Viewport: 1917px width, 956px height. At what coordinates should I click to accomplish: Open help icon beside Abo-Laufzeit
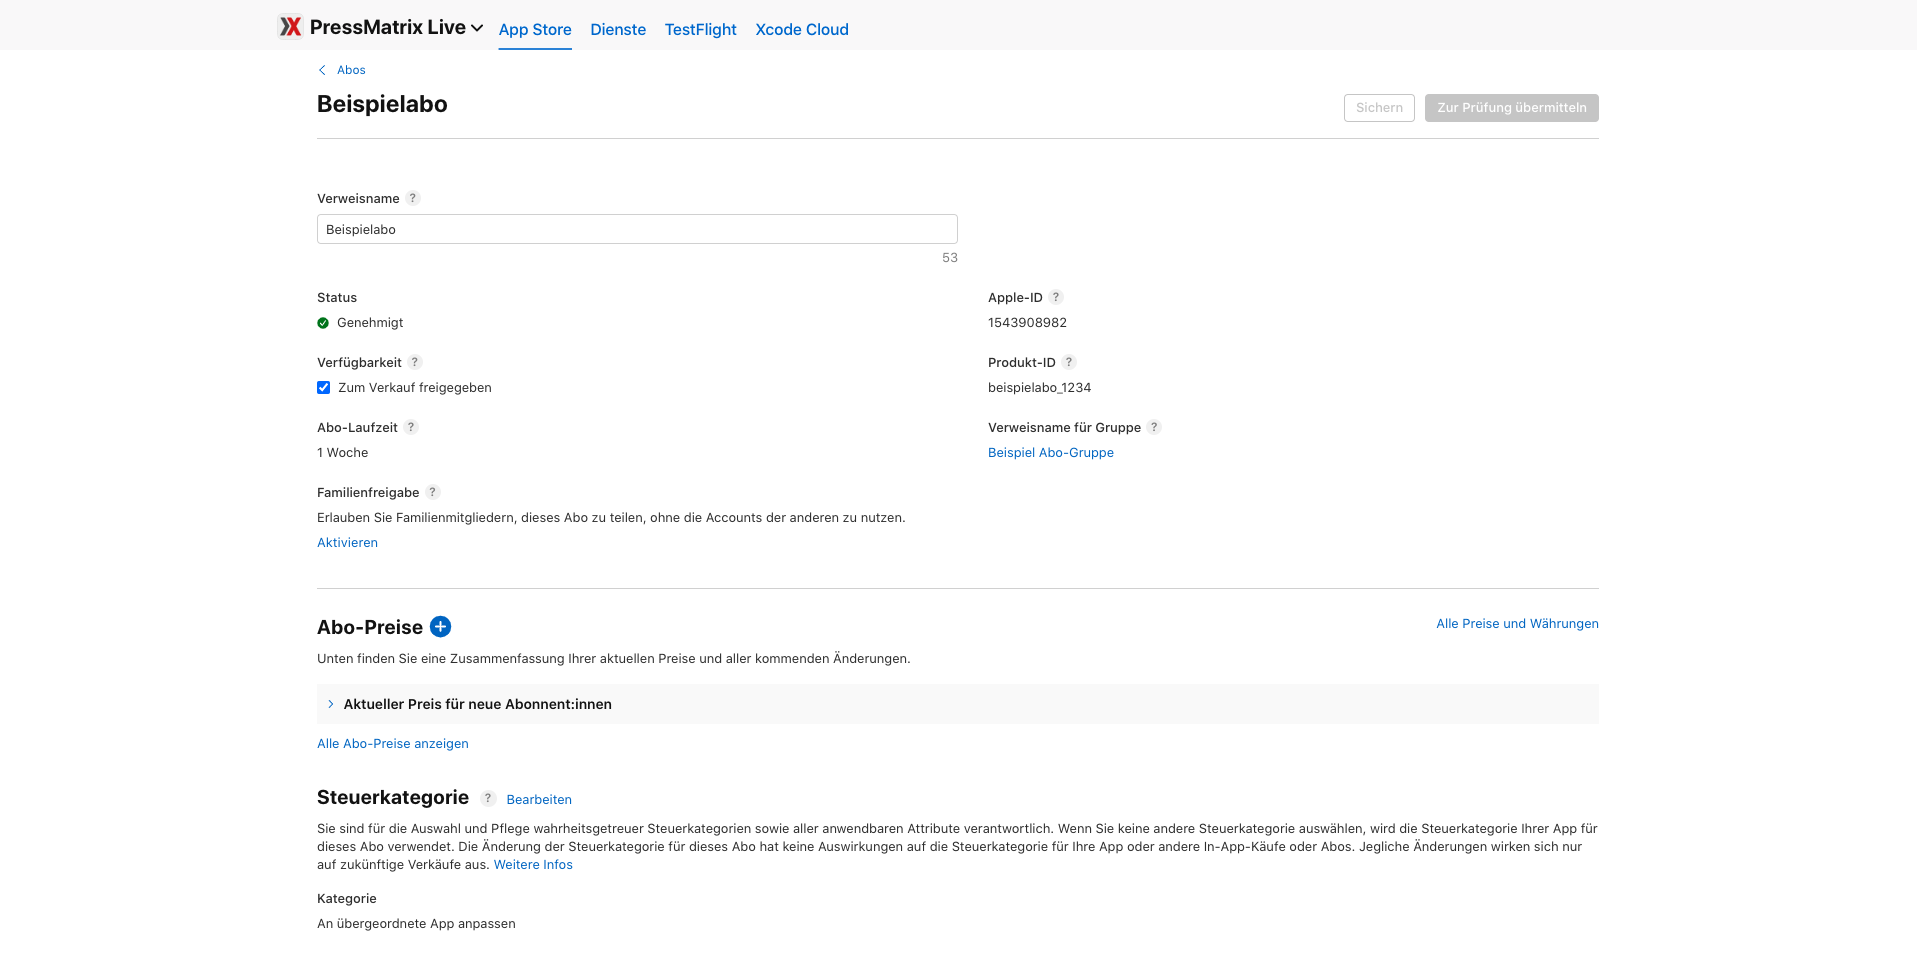411,427
